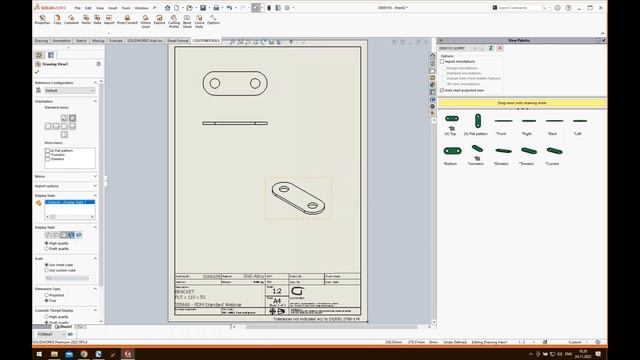The height and width of the screenshot is (360, 640).
Task: Click the Cutting Profile tool
Action: click(x=174, y=21)
